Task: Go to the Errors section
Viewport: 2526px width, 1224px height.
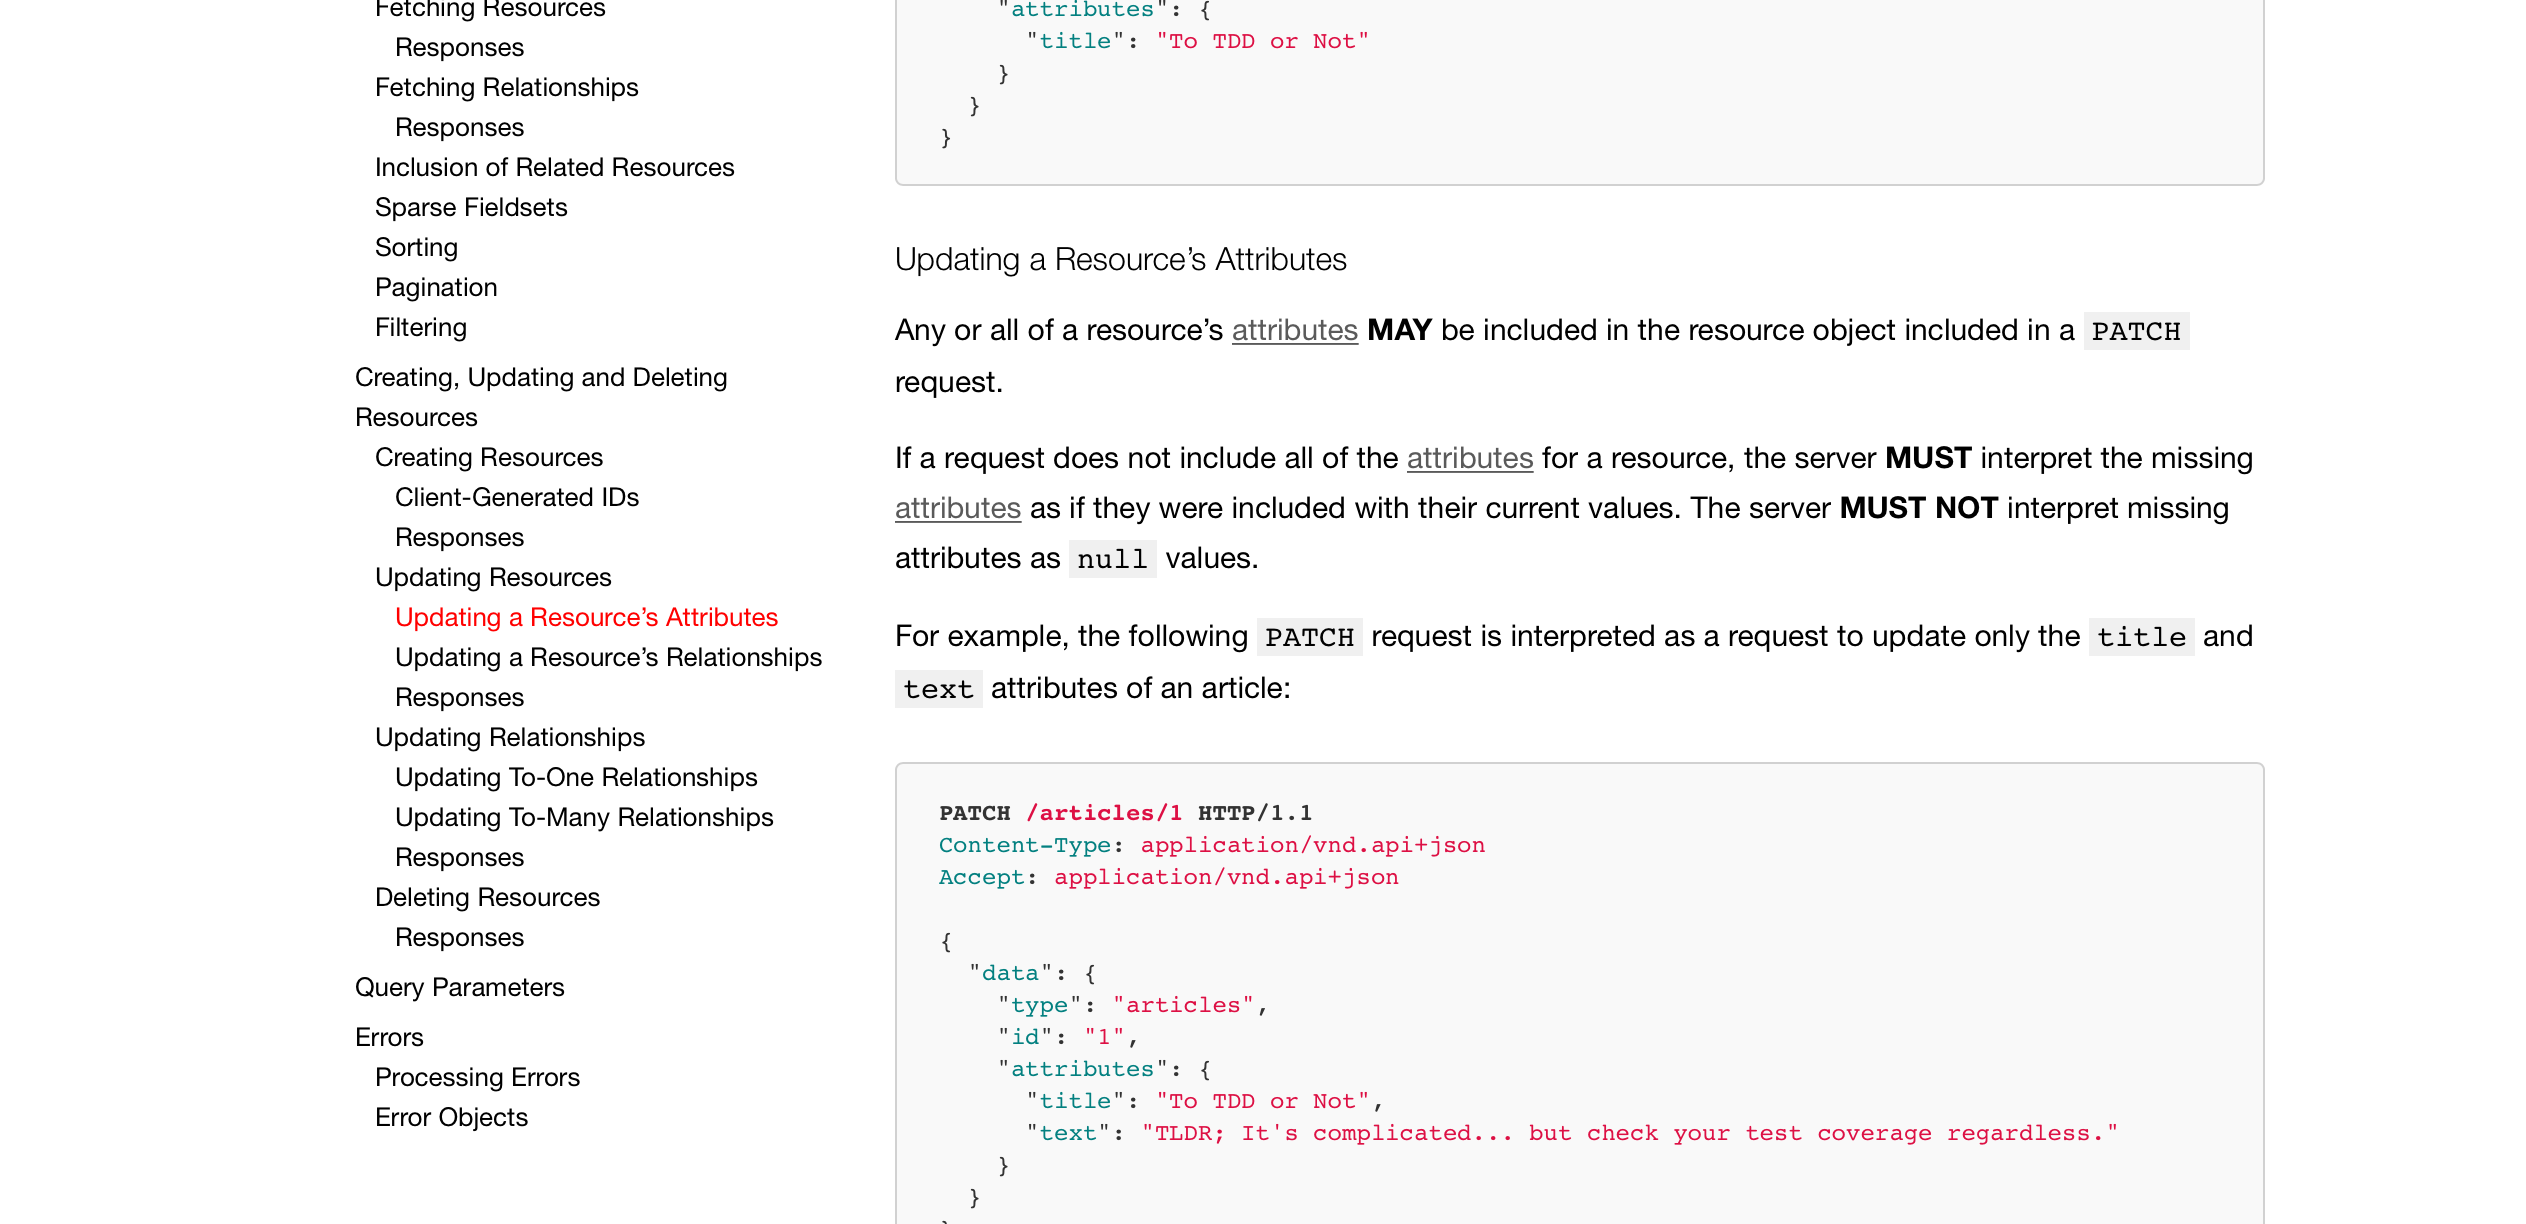Action: [389, 1037]
